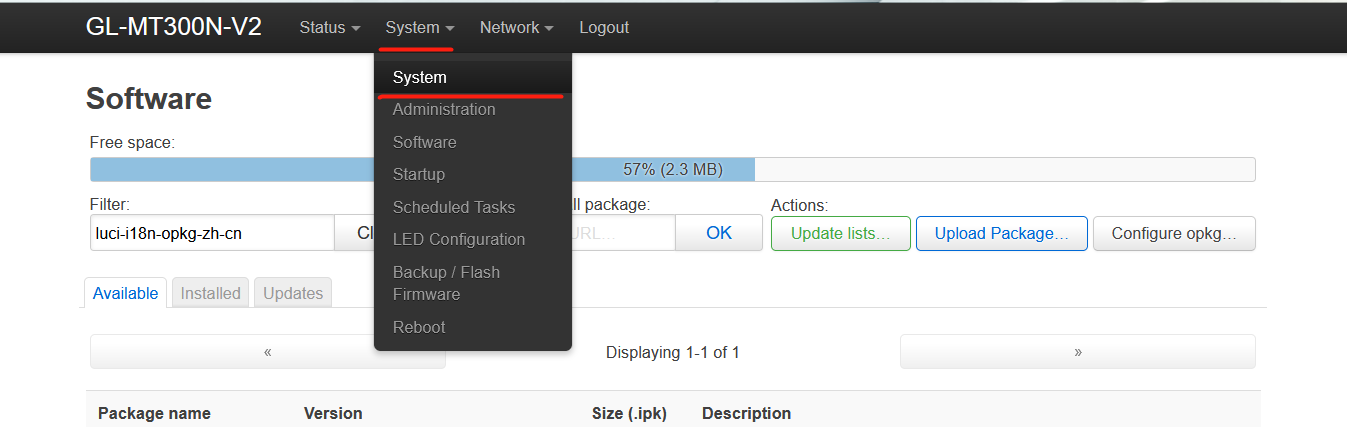Click OK to install package
Image resolution: width=1347 pixels, height=427 pixels.
click(x=719, y=233)
